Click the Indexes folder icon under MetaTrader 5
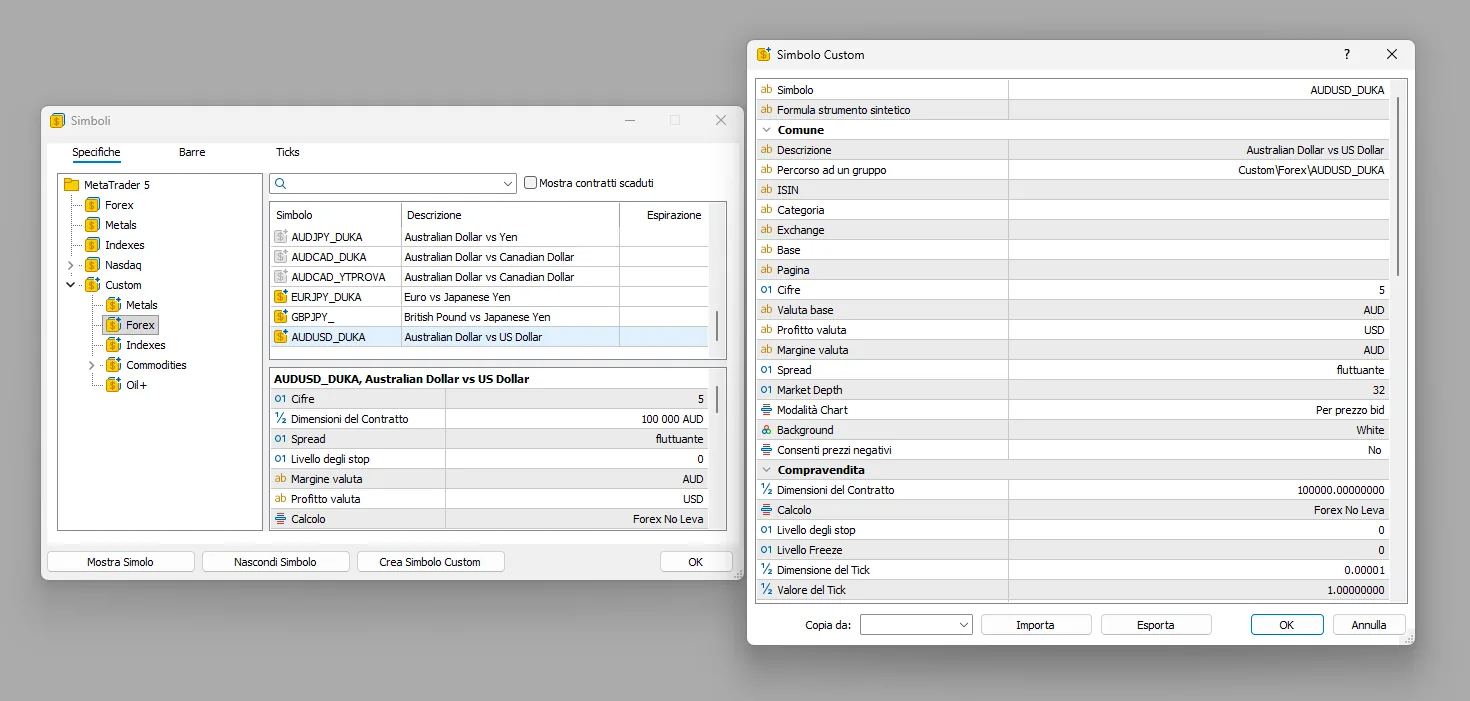This screenshot has height=701, width=1470. pos(93,245)
